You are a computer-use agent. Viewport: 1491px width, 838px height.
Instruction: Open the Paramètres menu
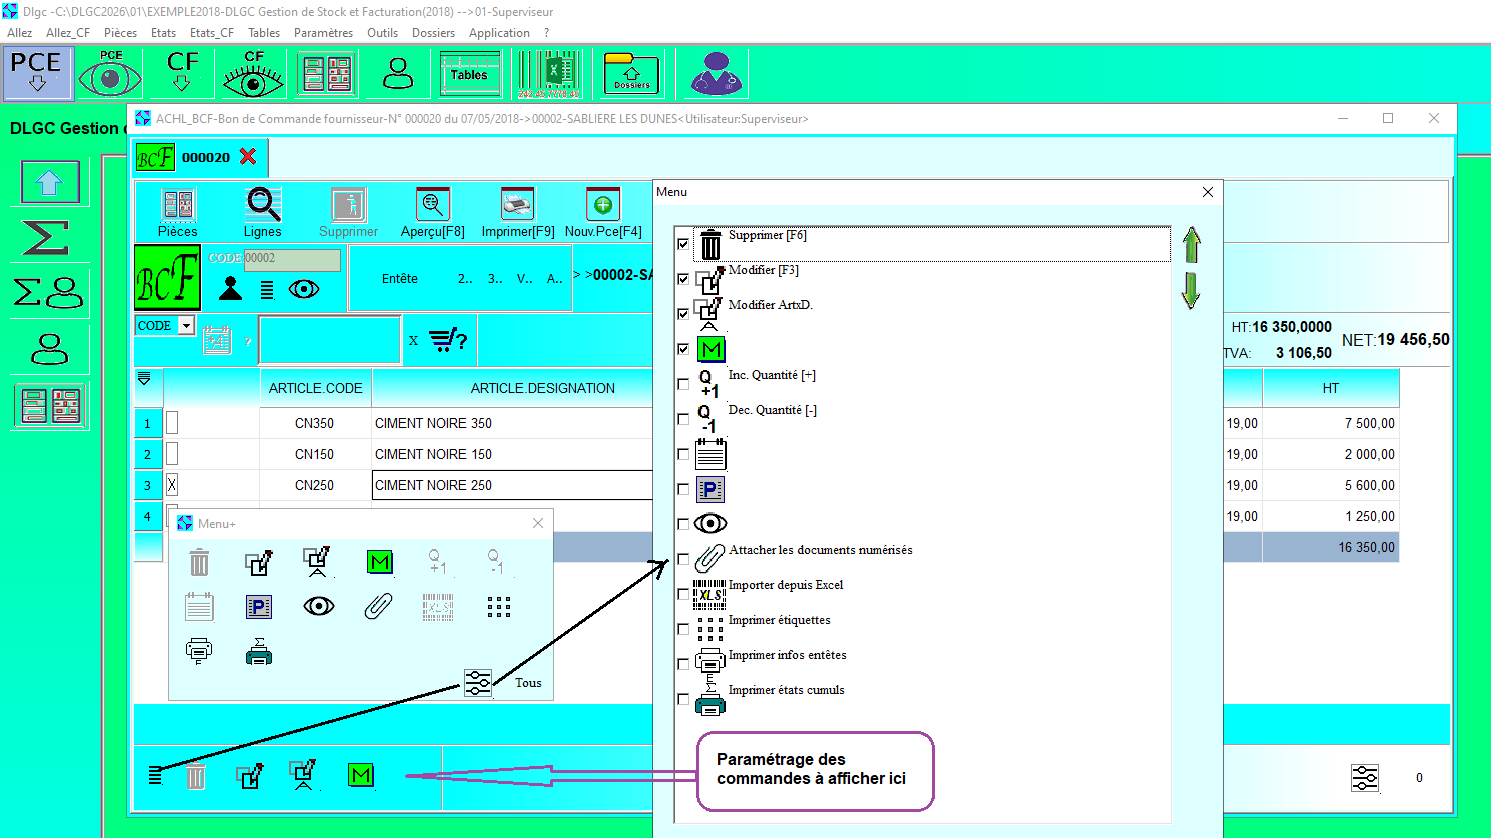pos(323,33)
